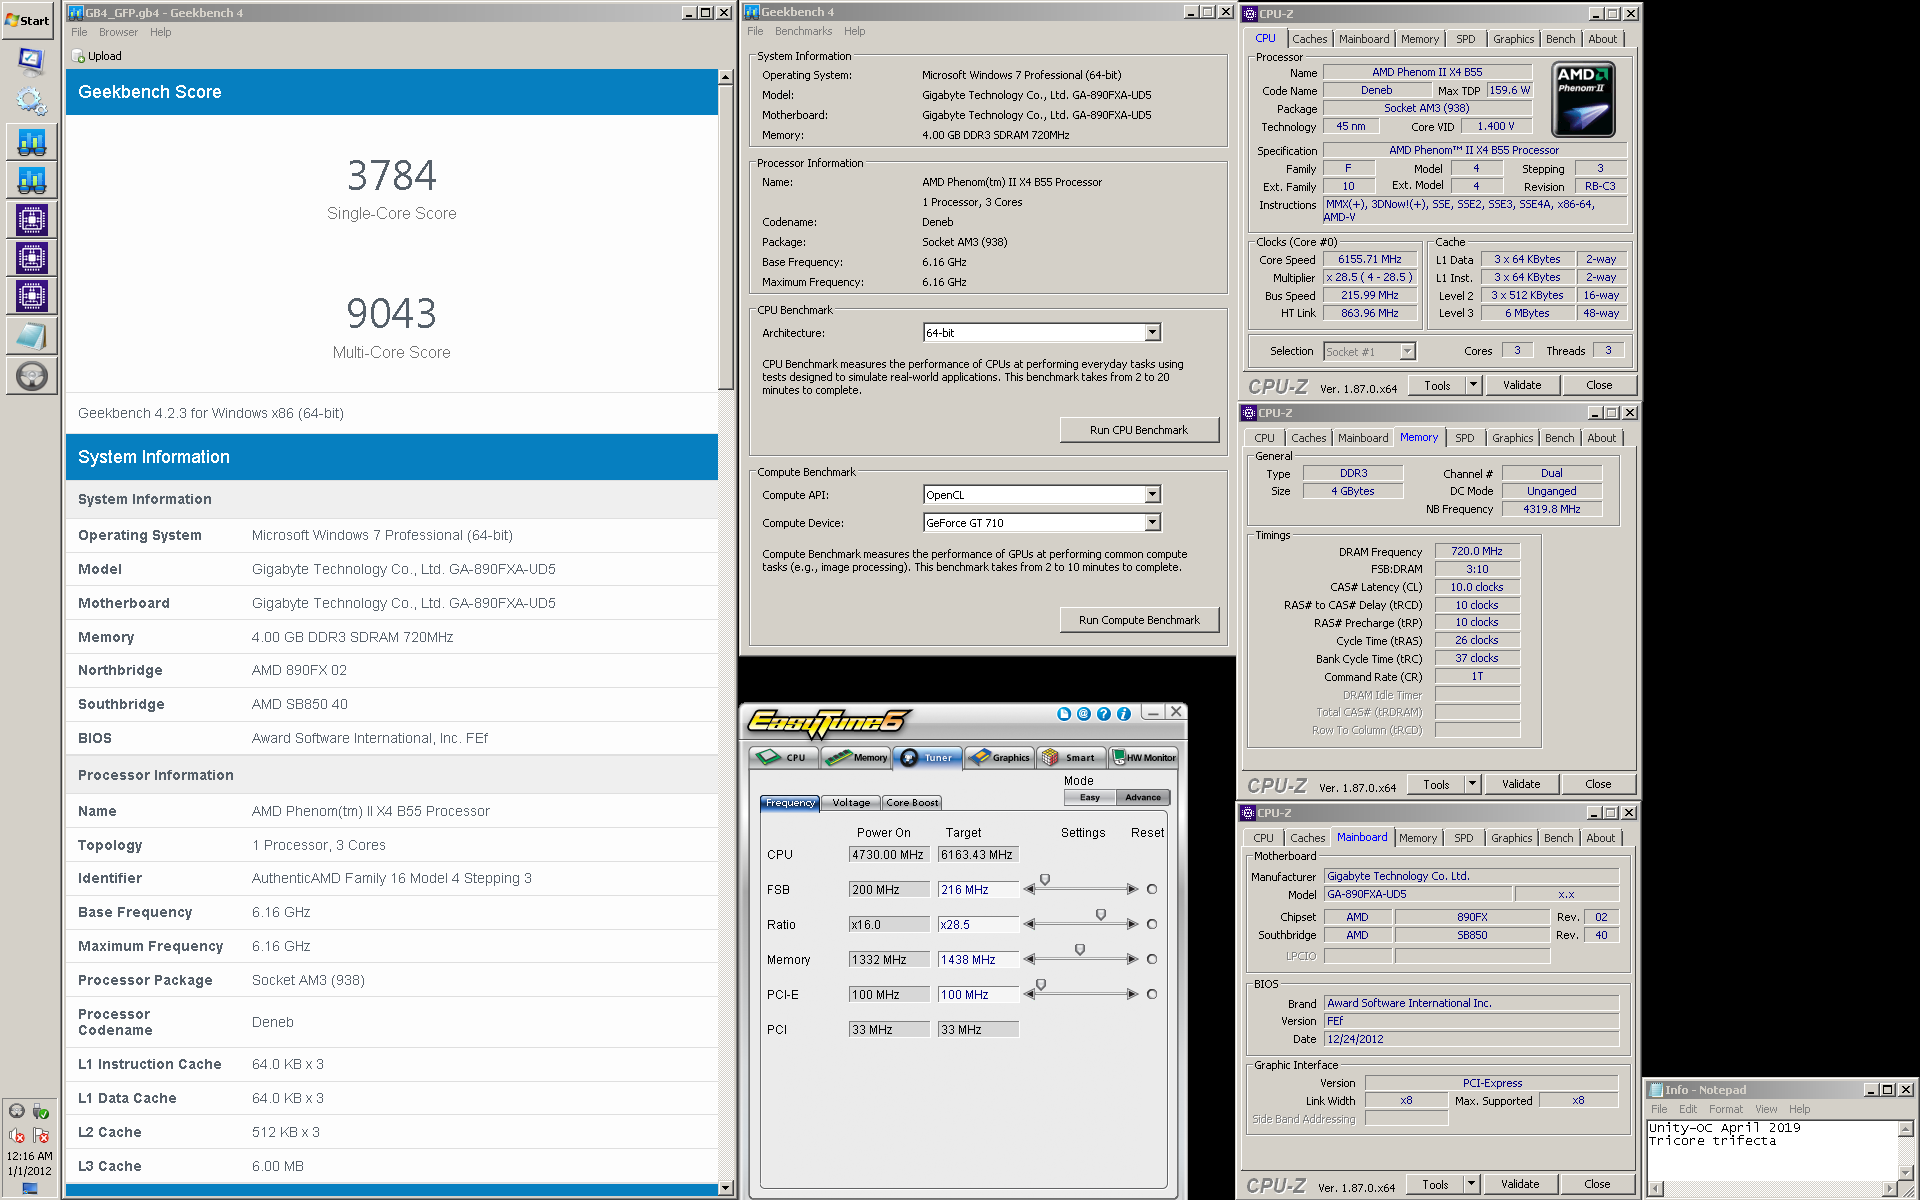Screen dimensions: 1920x1200
Task: Select Caches tab in top CPU-Z window
Action: pos(1309,39)
